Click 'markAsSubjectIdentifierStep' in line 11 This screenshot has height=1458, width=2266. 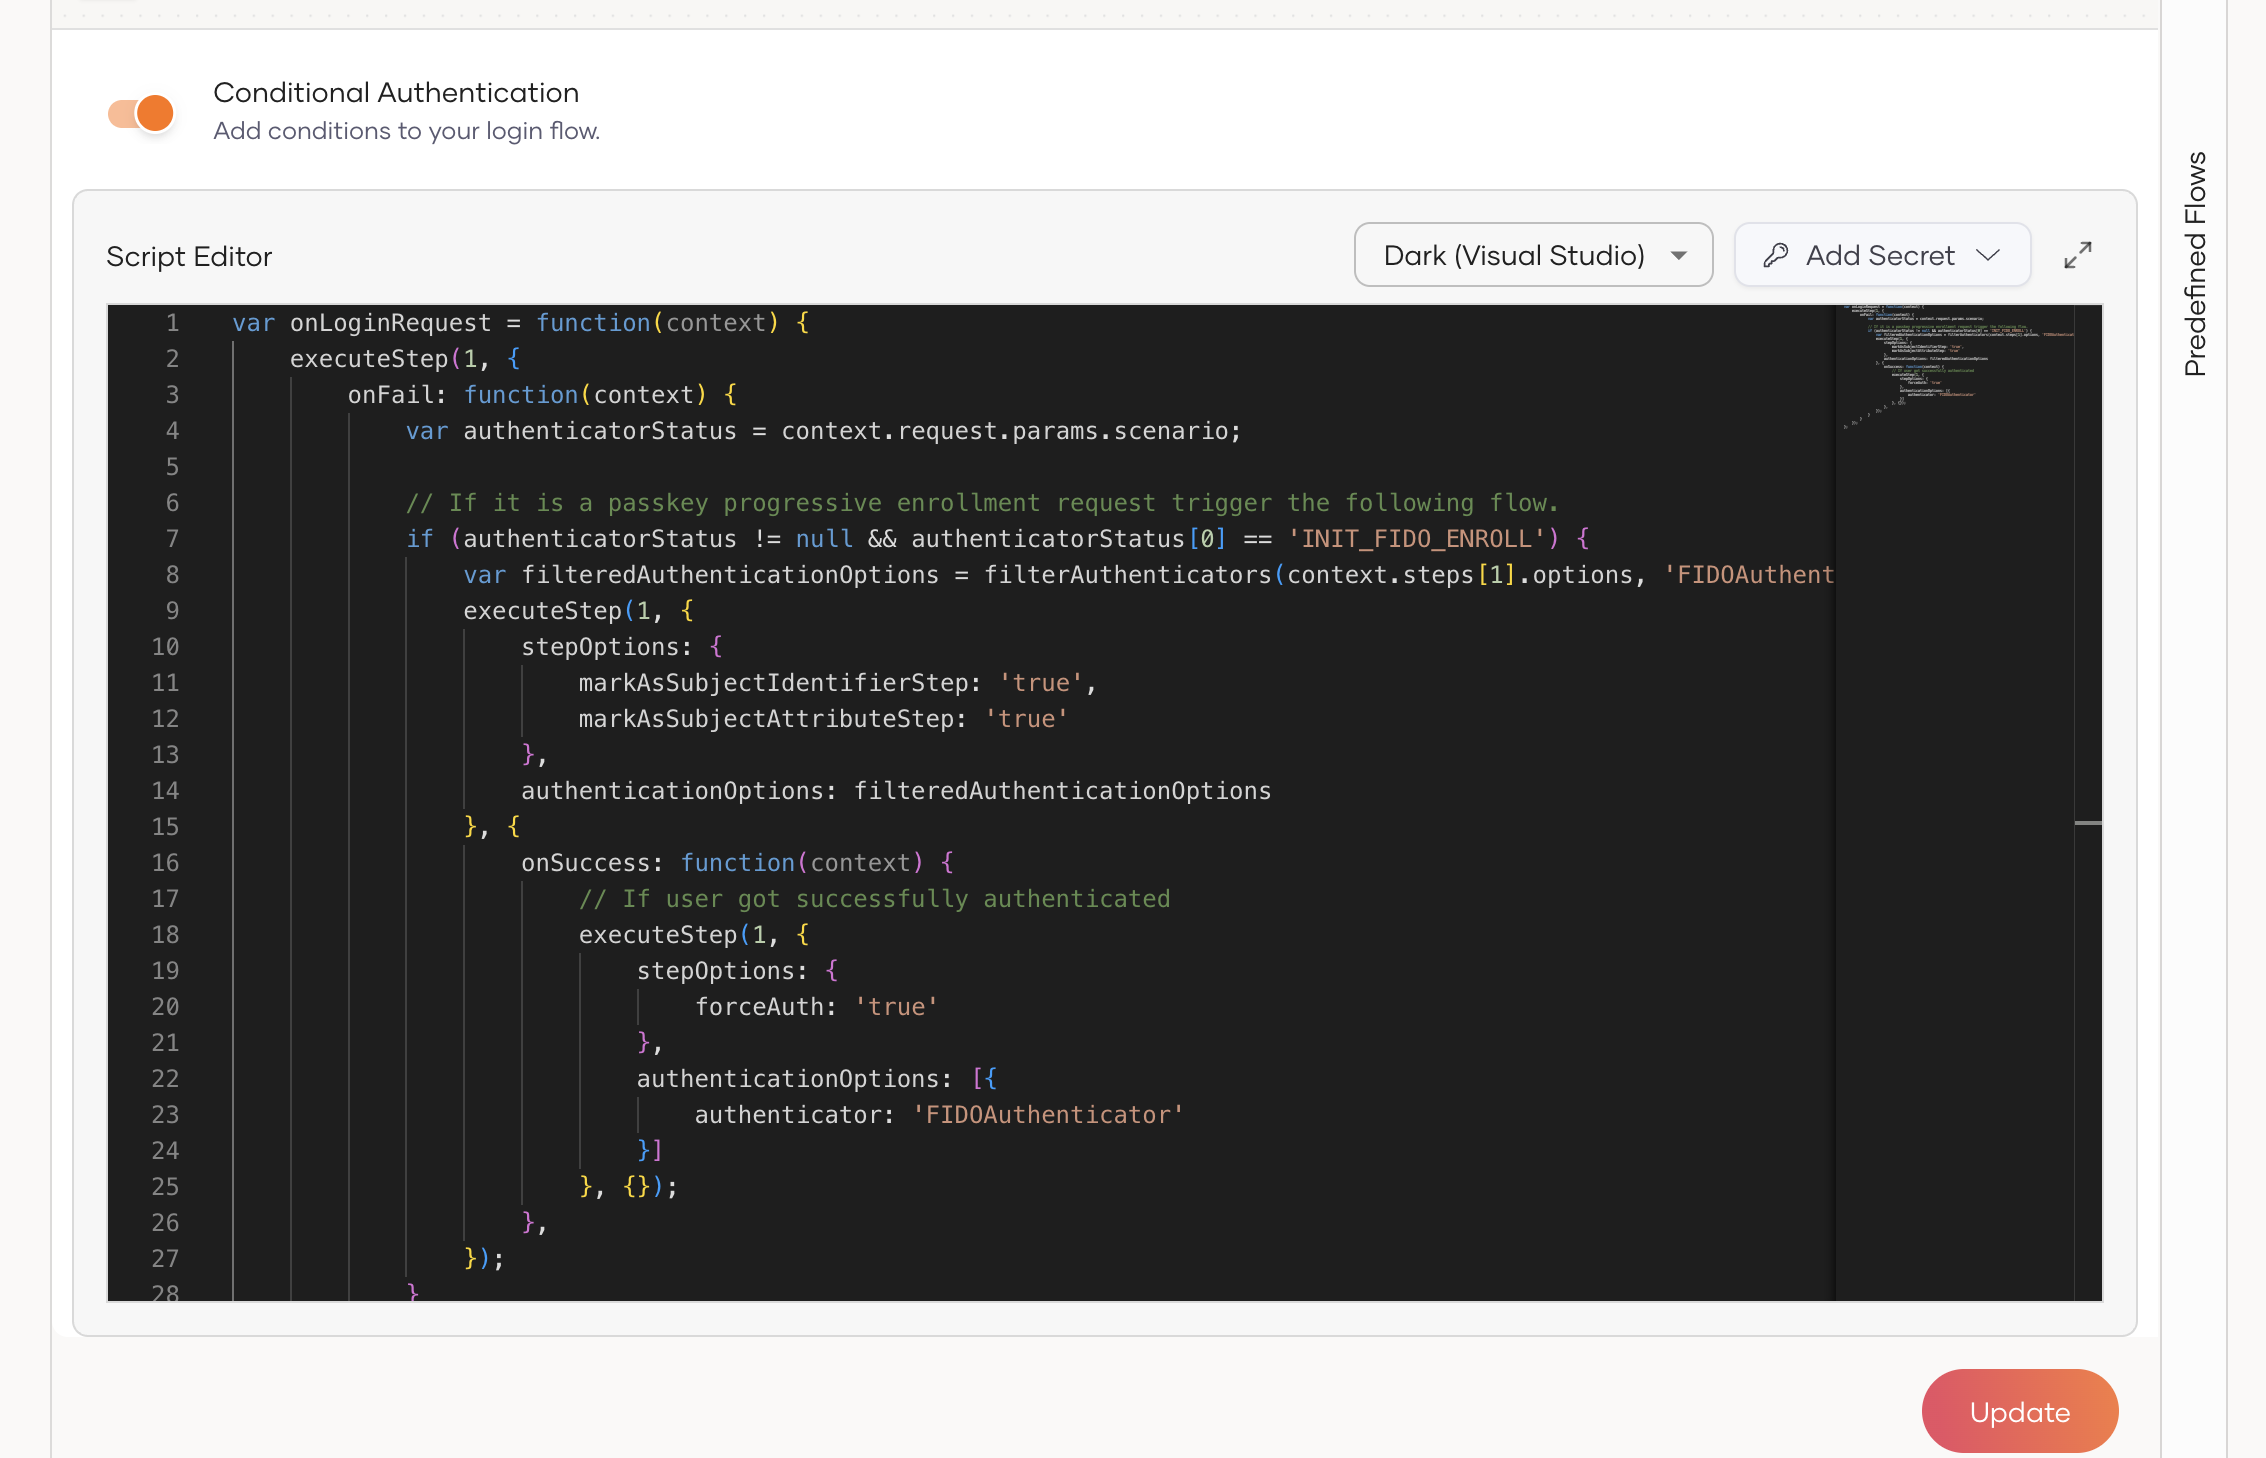(773, 683)
